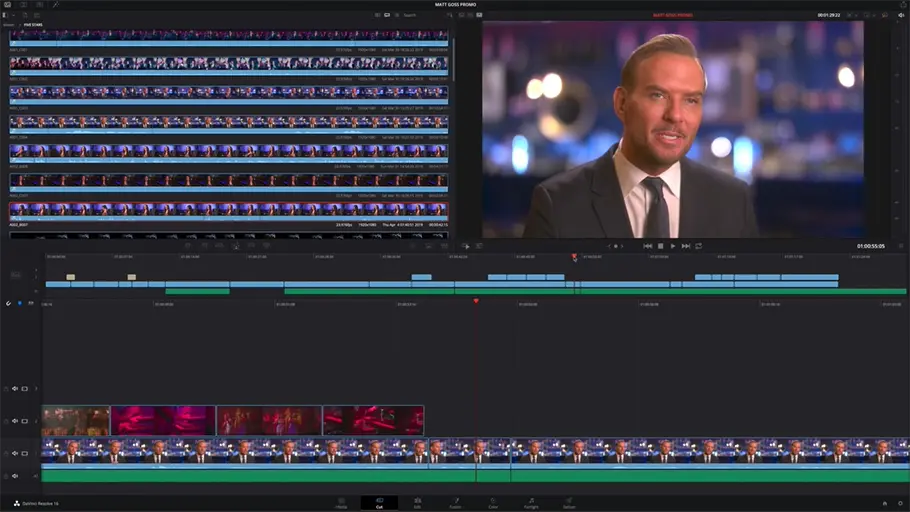Screen dimensions: 910x512
Task: Open the Fairlight page
Action: click(x=531, y=503)
